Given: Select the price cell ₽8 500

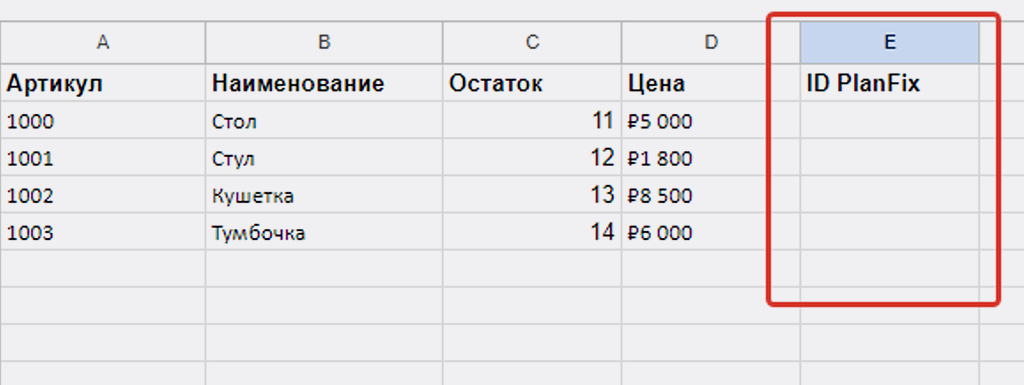Looking at the screenshot, I should point(711,194).
